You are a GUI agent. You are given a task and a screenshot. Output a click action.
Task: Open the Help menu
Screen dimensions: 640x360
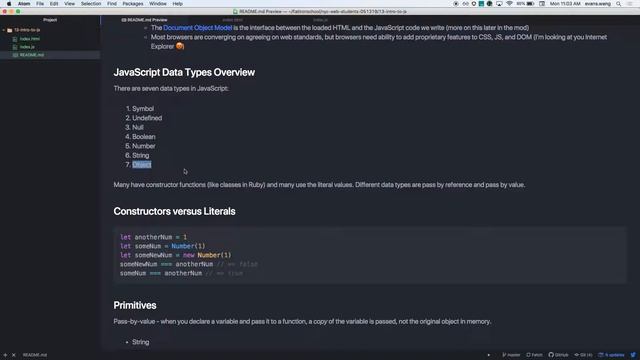pyautogui.click(x=178, y=4)
